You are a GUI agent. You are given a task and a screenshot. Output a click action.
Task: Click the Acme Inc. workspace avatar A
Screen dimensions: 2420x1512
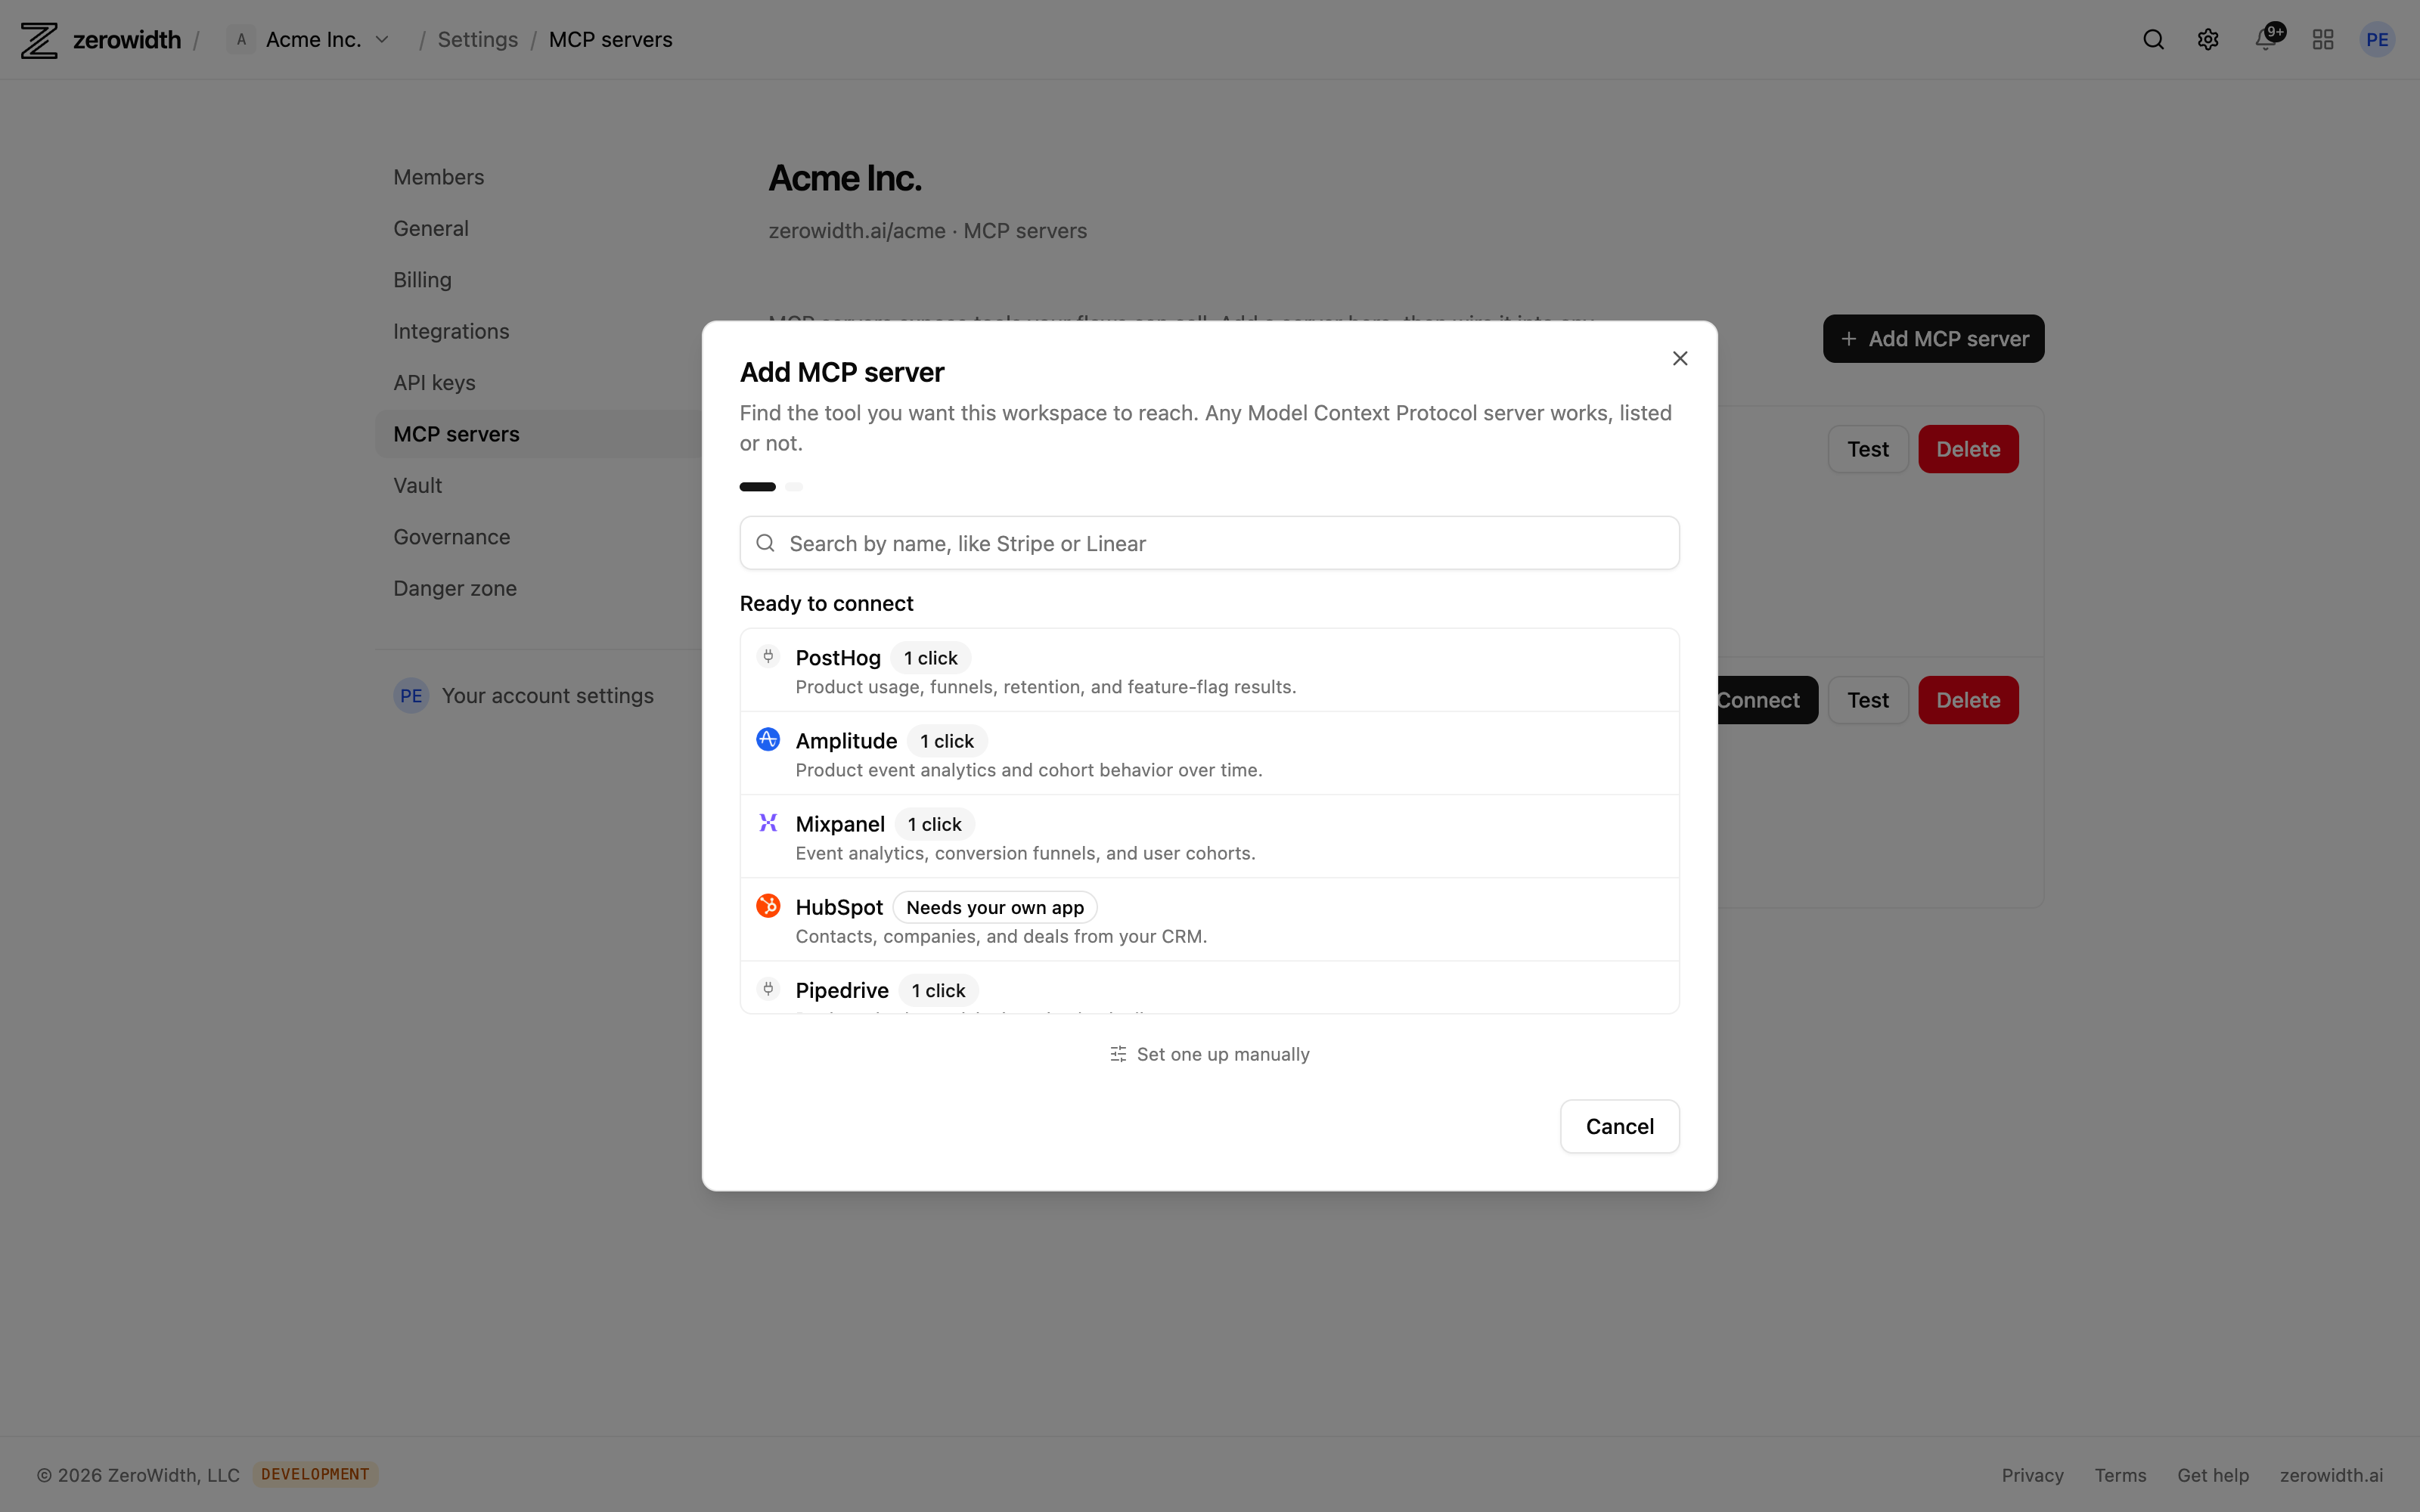[241, 40]
